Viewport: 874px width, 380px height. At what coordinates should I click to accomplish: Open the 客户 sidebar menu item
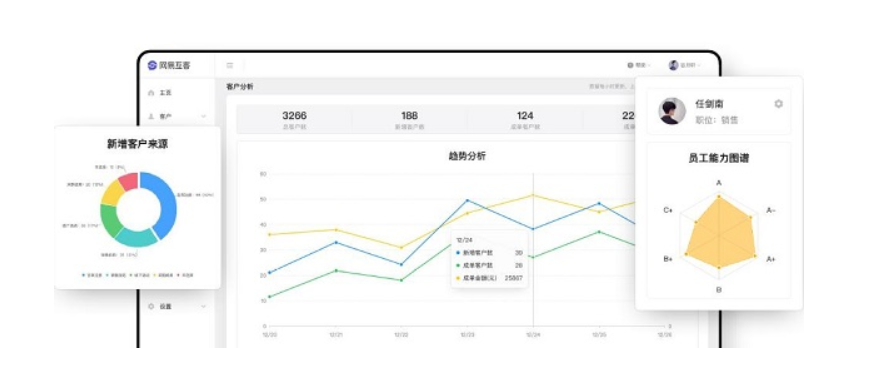coord(160,116)
